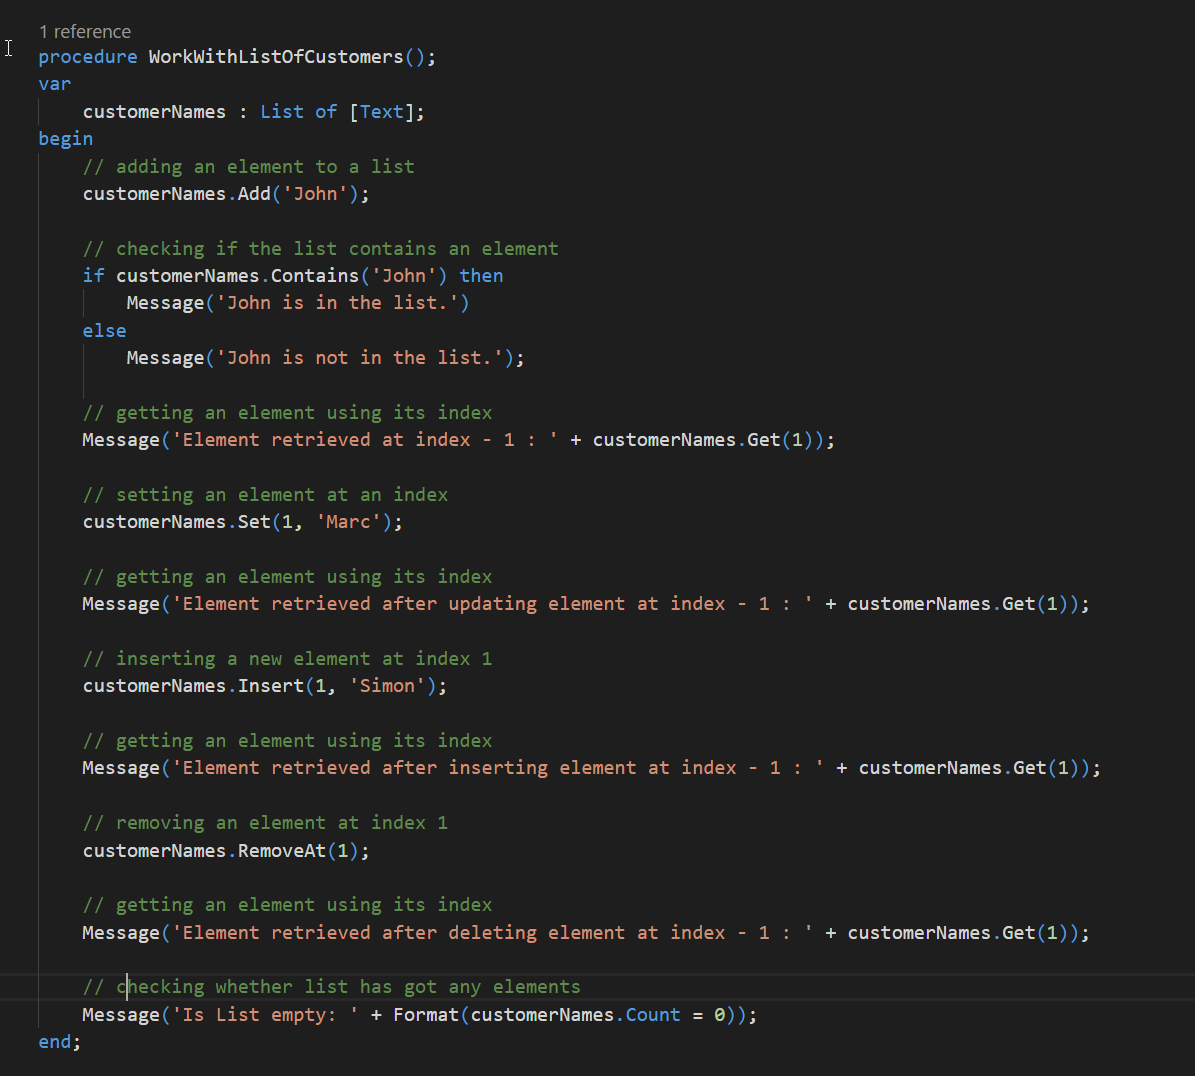Click the Set method call
The height and width of the screenshot is (1076, 1195).
254,522
